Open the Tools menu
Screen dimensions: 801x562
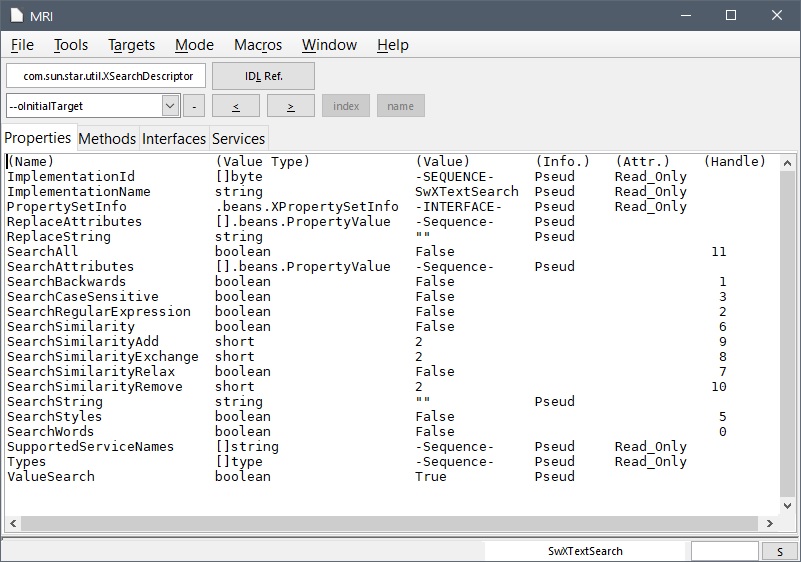point(71,45)
